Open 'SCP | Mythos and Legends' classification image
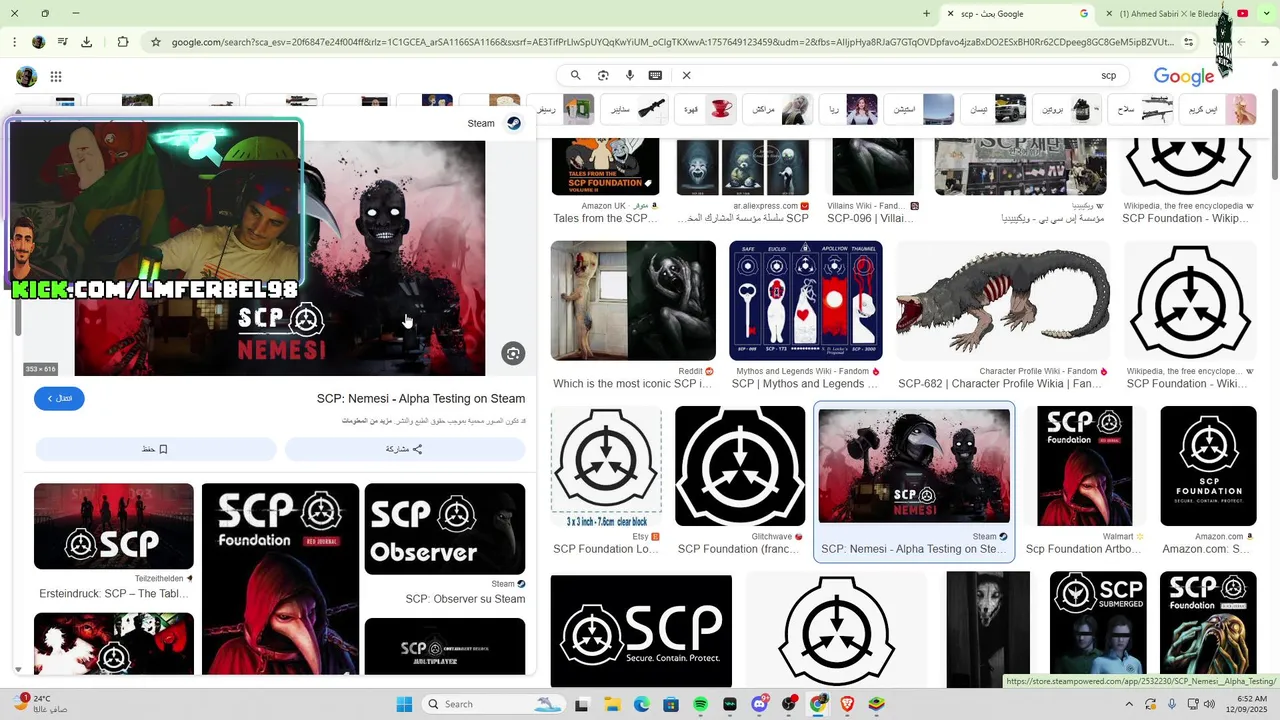Viewport: 1280px width, 720px height. (x=806, y=301)
